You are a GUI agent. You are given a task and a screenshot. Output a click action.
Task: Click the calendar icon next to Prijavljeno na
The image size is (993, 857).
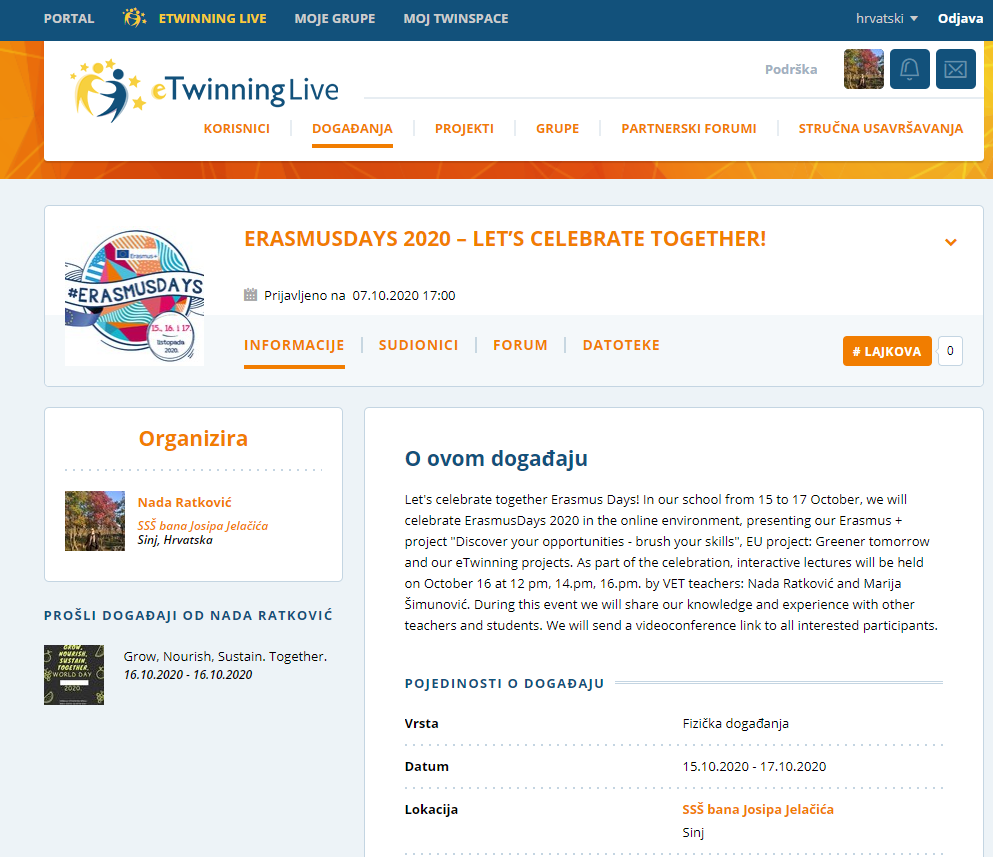point(251,295)
